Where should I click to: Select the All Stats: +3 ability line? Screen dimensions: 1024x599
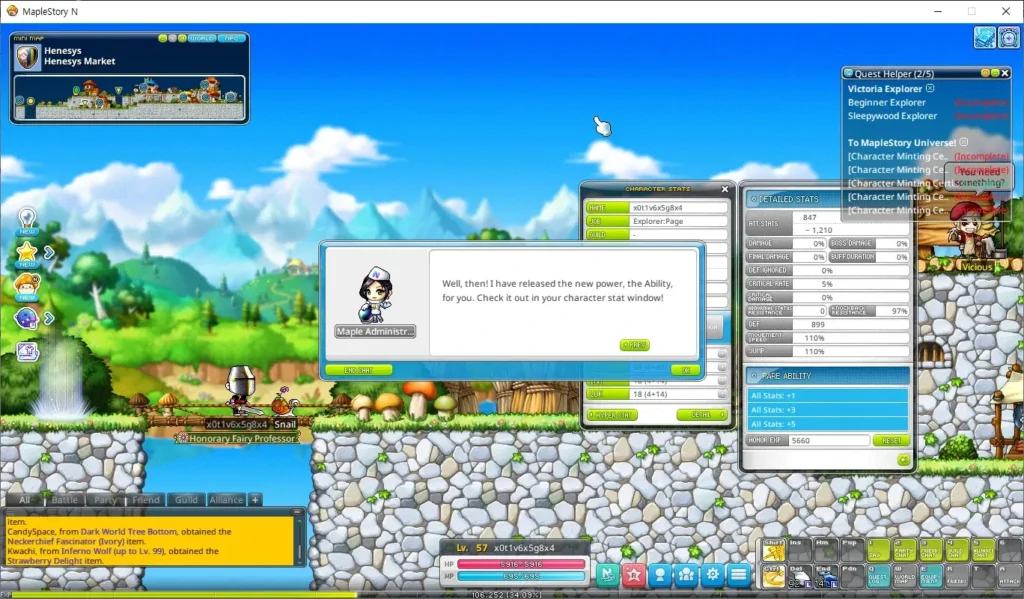[827, 410]
